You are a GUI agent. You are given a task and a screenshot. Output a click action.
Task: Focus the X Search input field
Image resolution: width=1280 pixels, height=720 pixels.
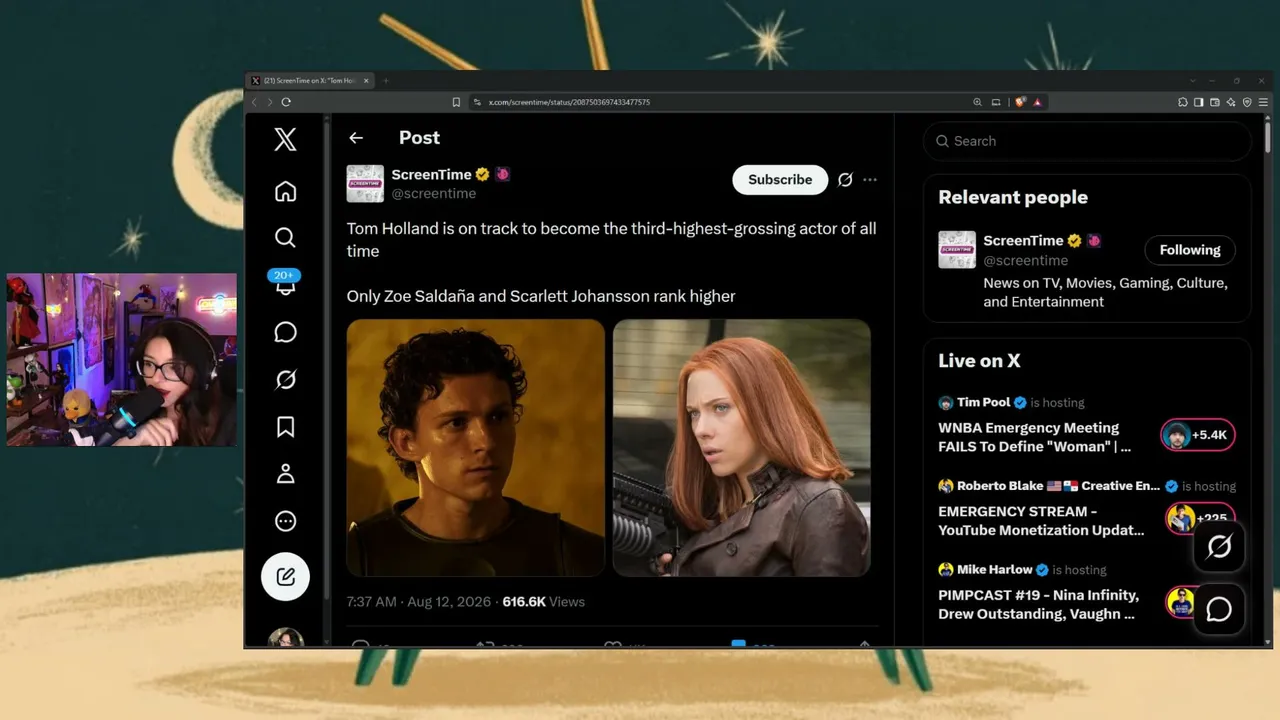pos(1087,141)
